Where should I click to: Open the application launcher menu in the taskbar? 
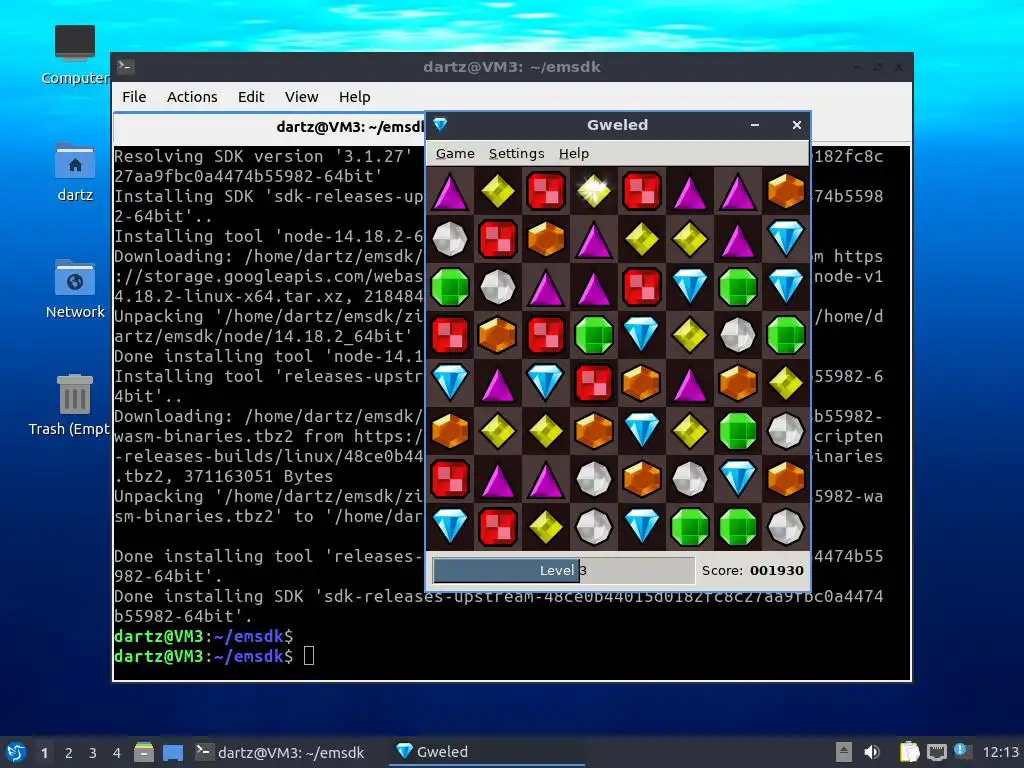pos(16,752)
